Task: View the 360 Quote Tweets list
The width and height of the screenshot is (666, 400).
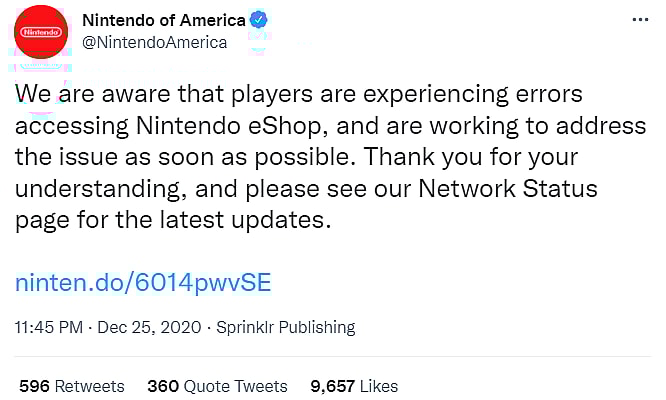Action: coord(217,386)
